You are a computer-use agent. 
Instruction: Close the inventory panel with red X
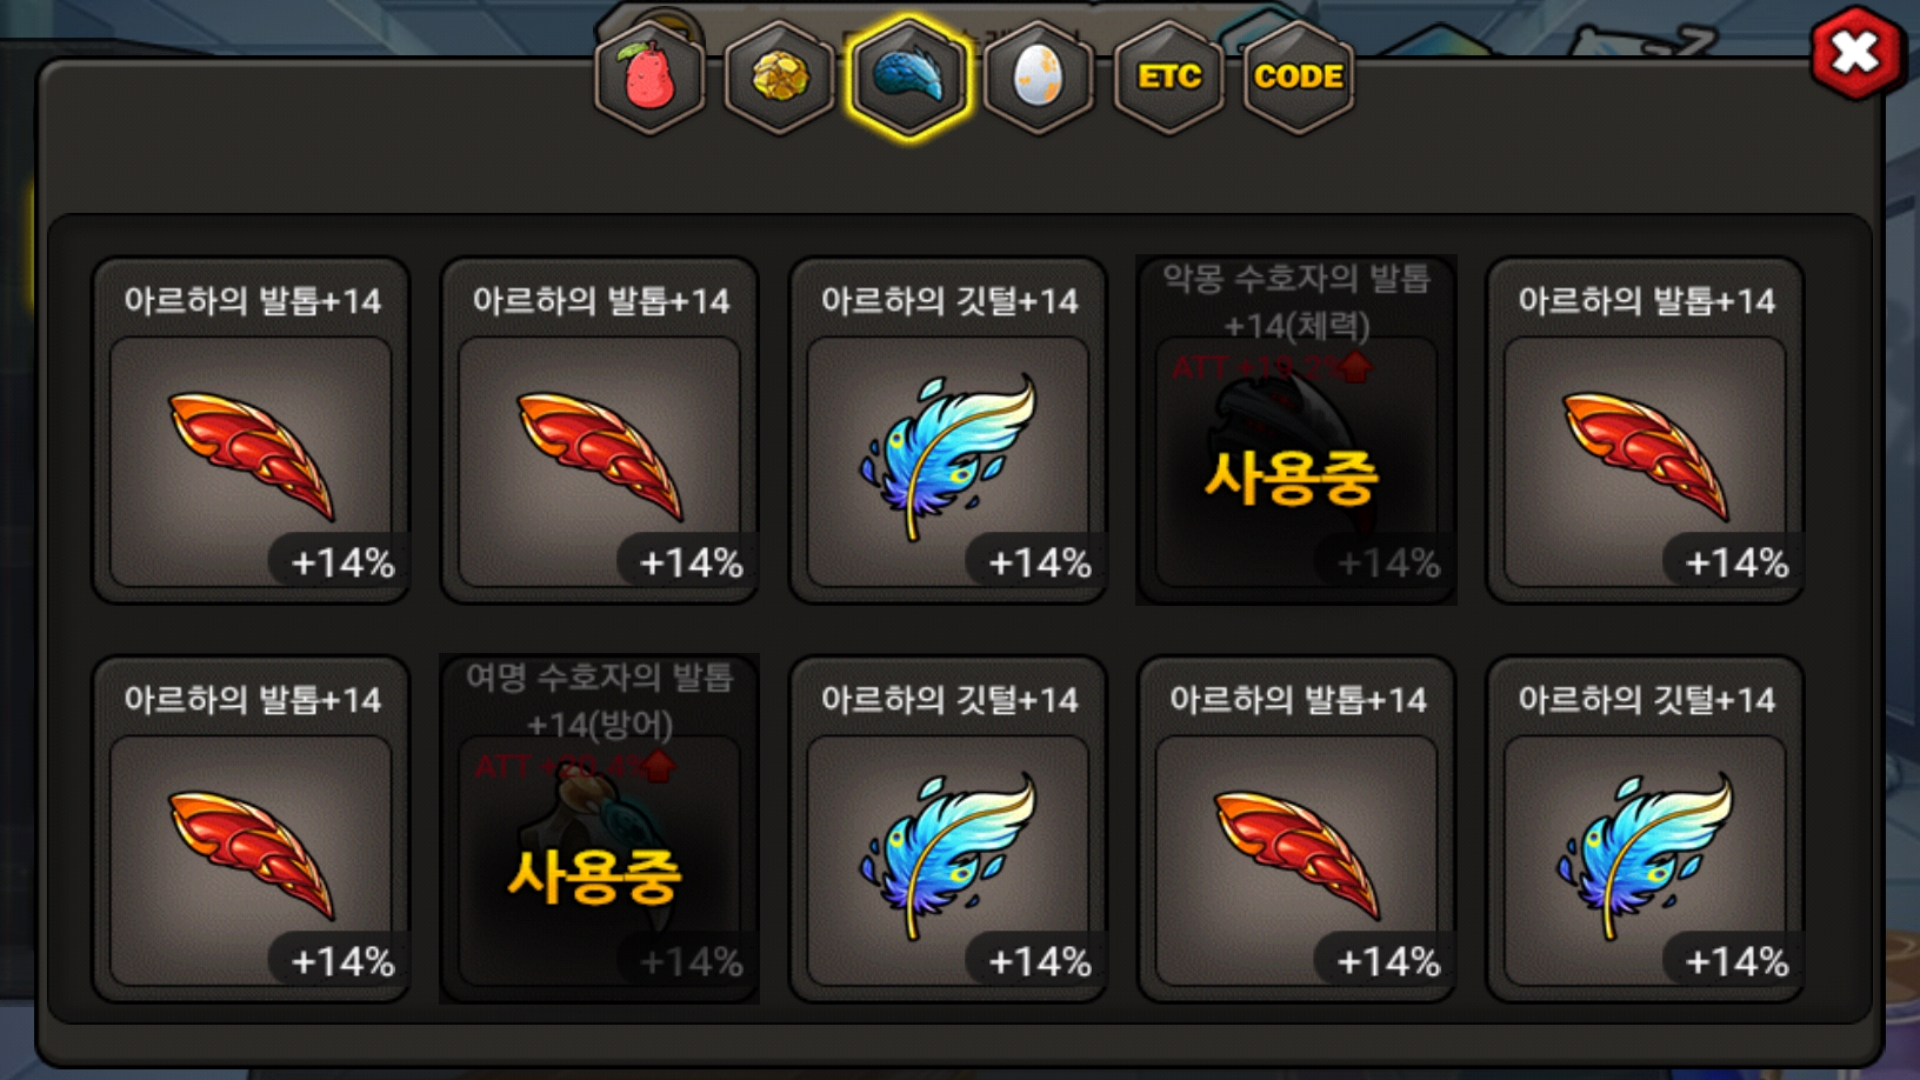pyautogui.click(x=1856, y=53)
